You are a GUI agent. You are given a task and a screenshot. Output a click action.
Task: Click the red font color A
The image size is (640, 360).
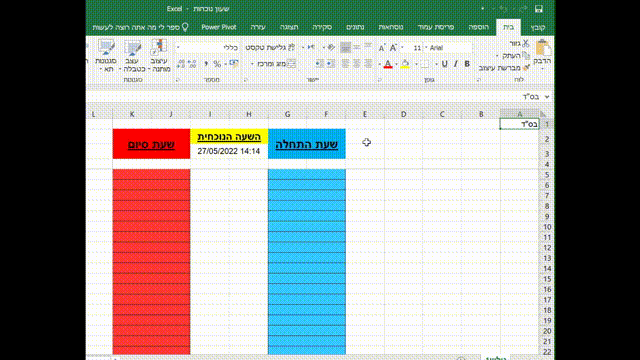[388, 64]
